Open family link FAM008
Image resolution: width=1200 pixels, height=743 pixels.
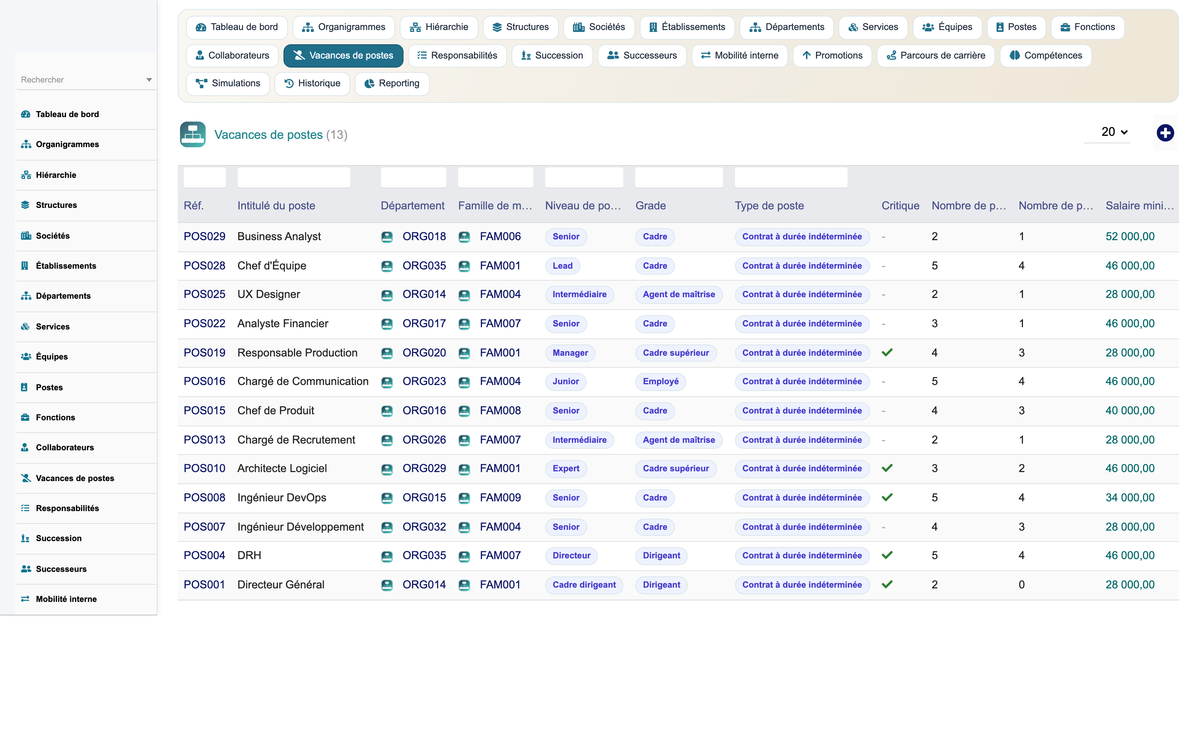[500, 411]
